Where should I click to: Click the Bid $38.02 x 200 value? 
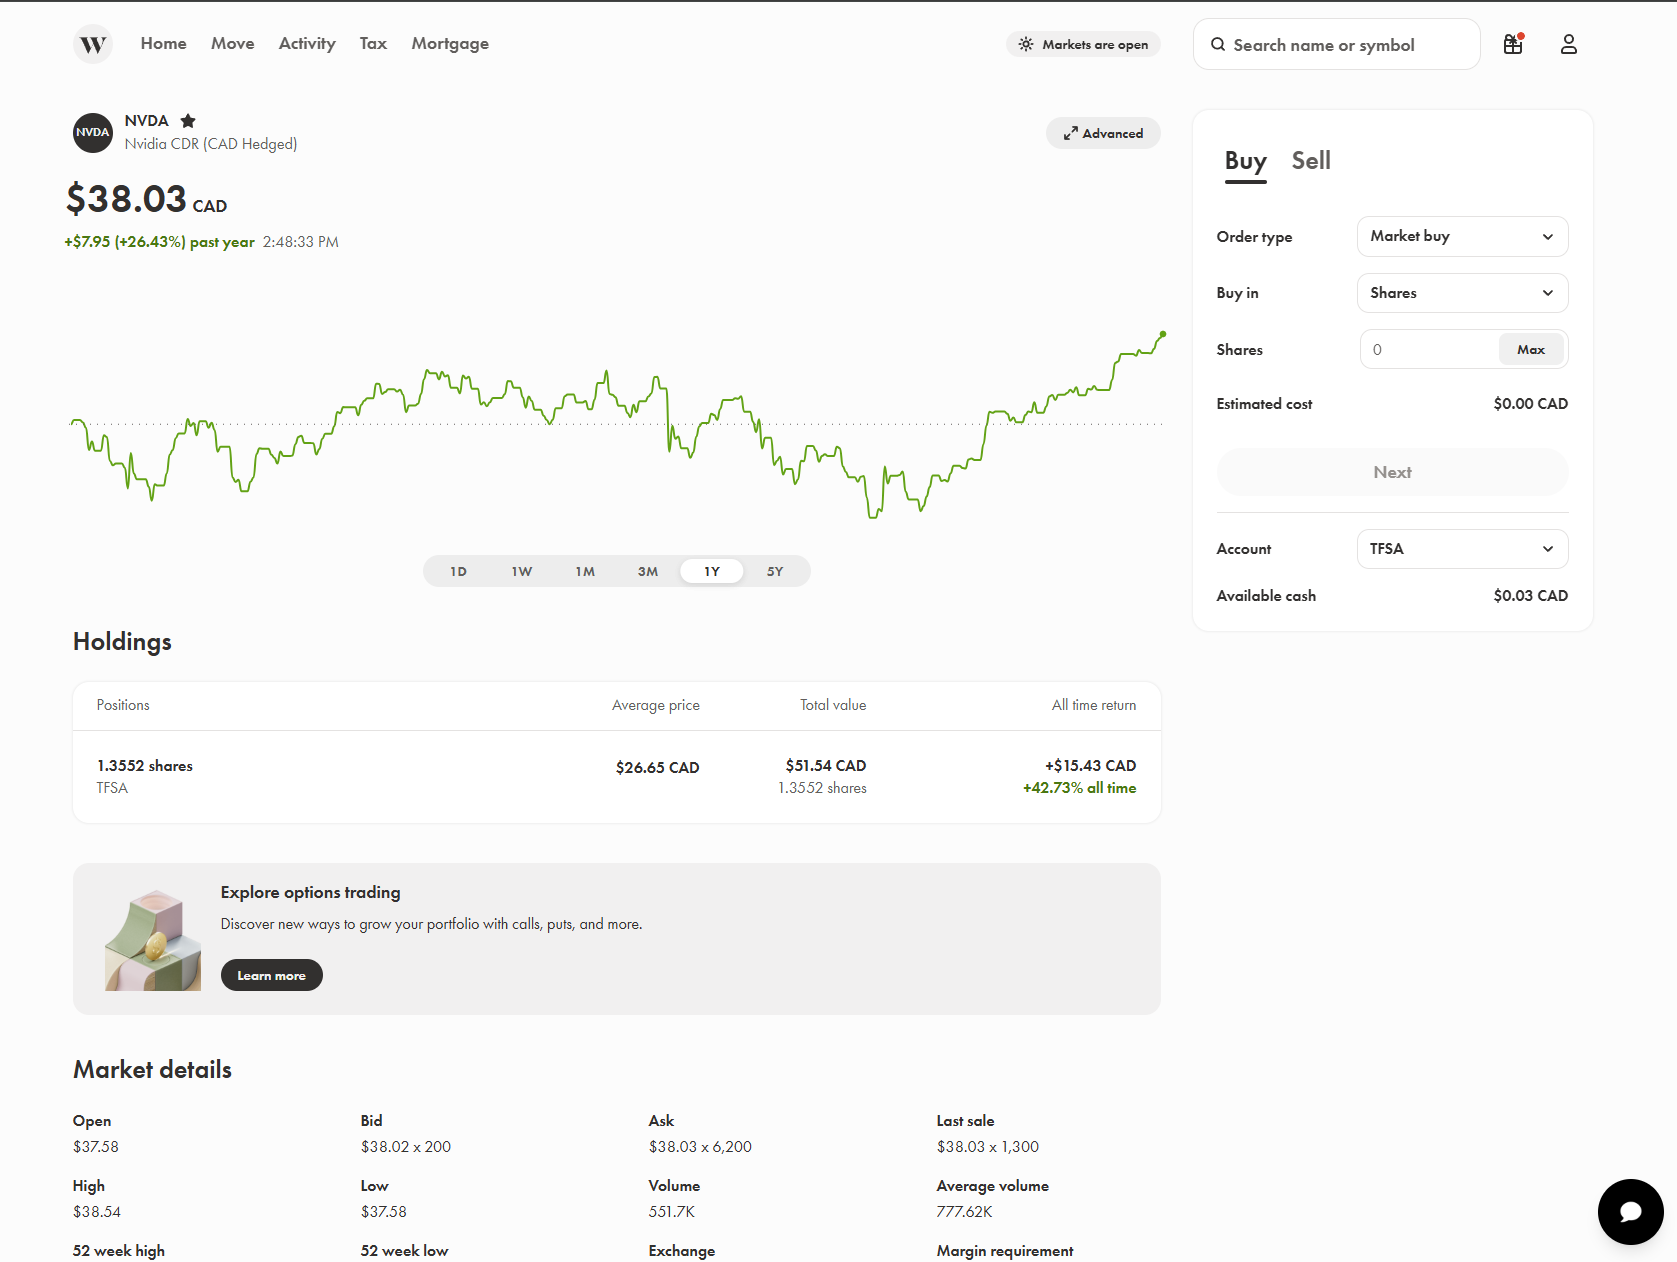[x=405, y=1147]
